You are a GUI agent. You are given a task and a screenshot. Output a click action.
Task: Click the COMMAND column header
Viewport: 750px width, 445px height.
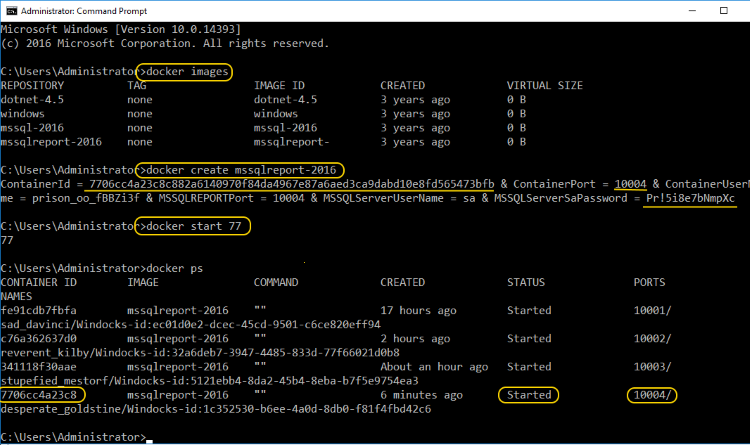[x=276, y=282]
